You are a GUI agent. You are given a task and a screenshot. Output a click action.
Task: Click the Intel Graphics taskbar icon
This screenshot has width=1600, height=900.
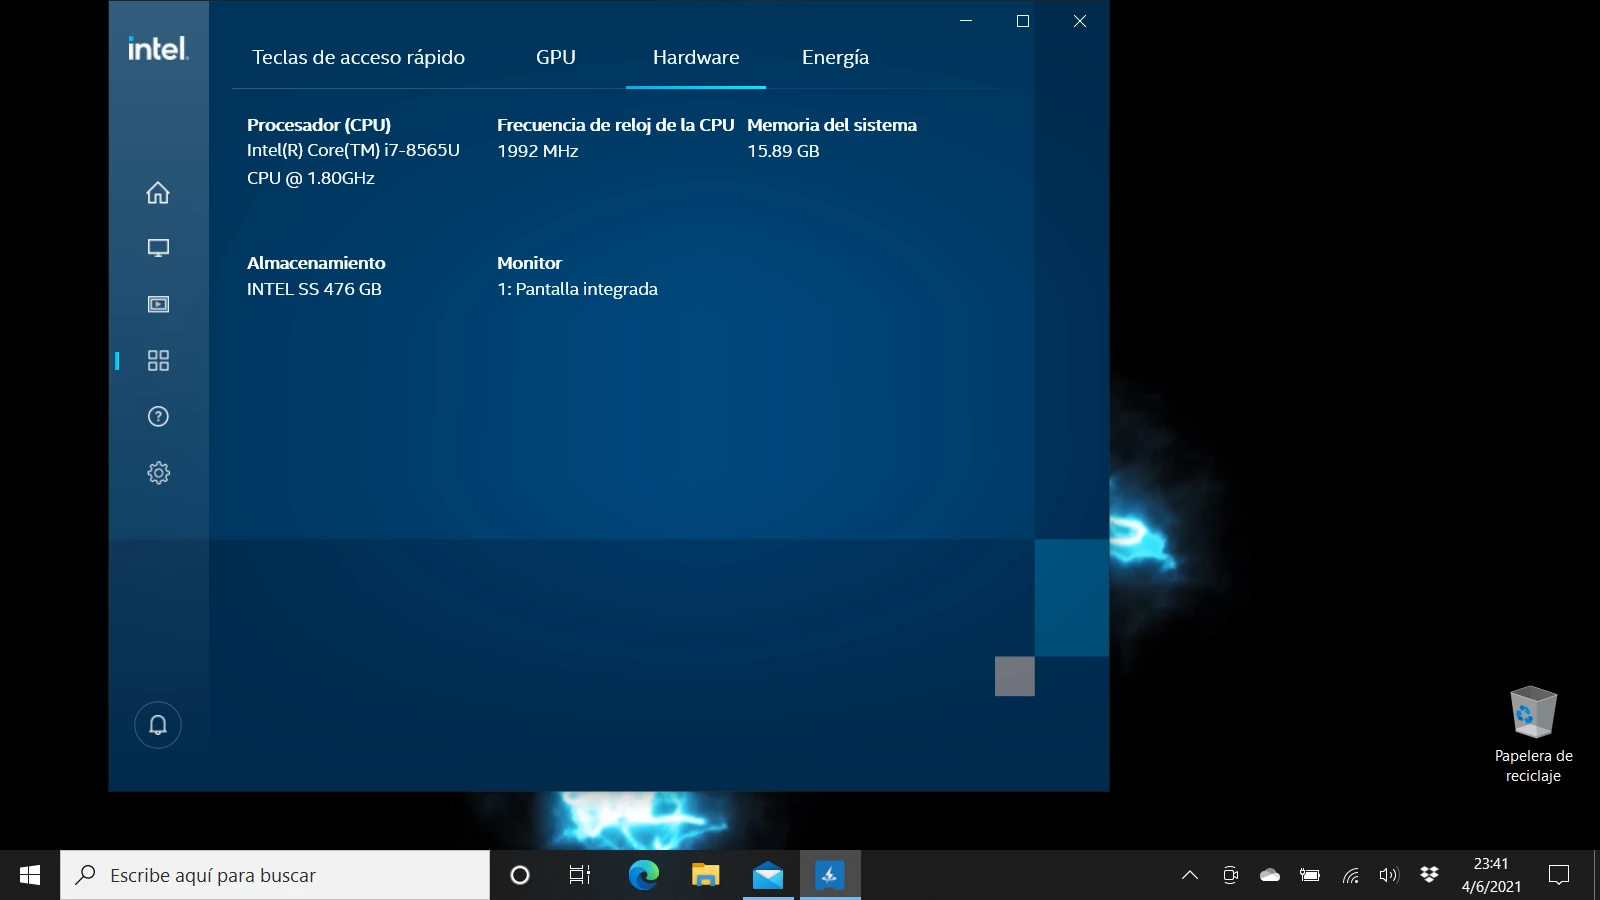tap(830, 875)
